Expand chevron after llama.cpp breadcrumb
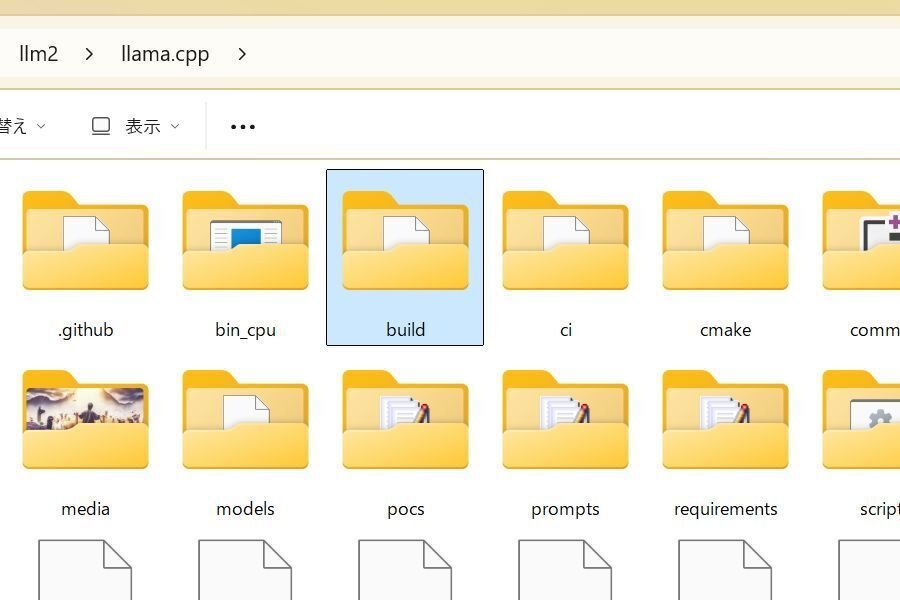Image resolution: width=900 pixels, height=600 pixels. pyautogui.click(x=242, y=55)
